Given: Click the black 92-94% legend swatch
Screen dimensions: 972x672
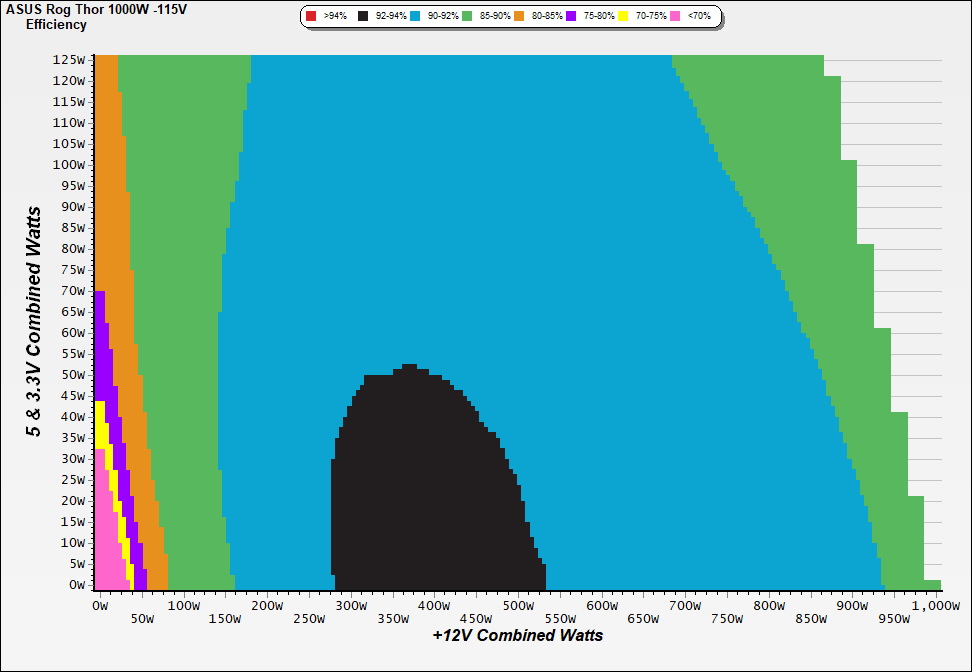Looking at the screenshot, I should coord(363,17).
